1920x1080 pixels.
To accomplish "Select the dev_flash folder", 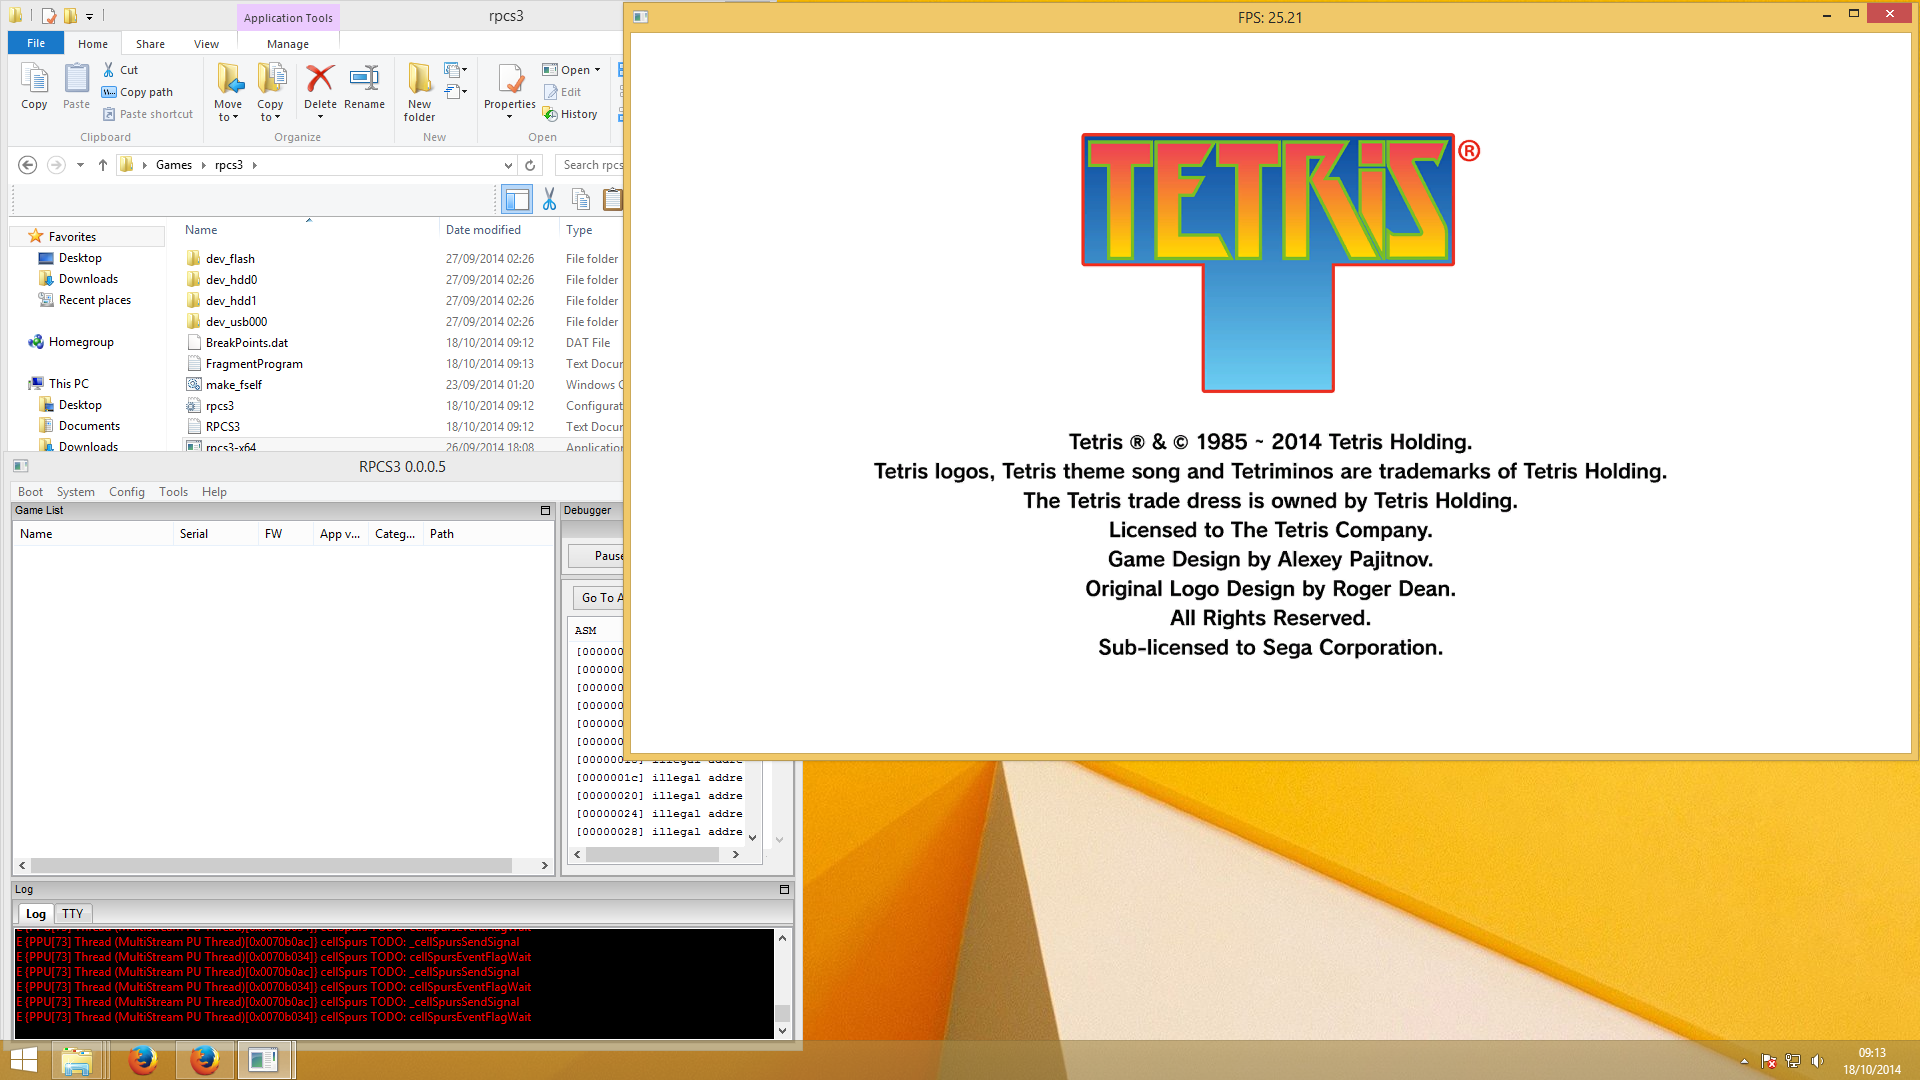I will pyautogui.click(x=230, y=259).
